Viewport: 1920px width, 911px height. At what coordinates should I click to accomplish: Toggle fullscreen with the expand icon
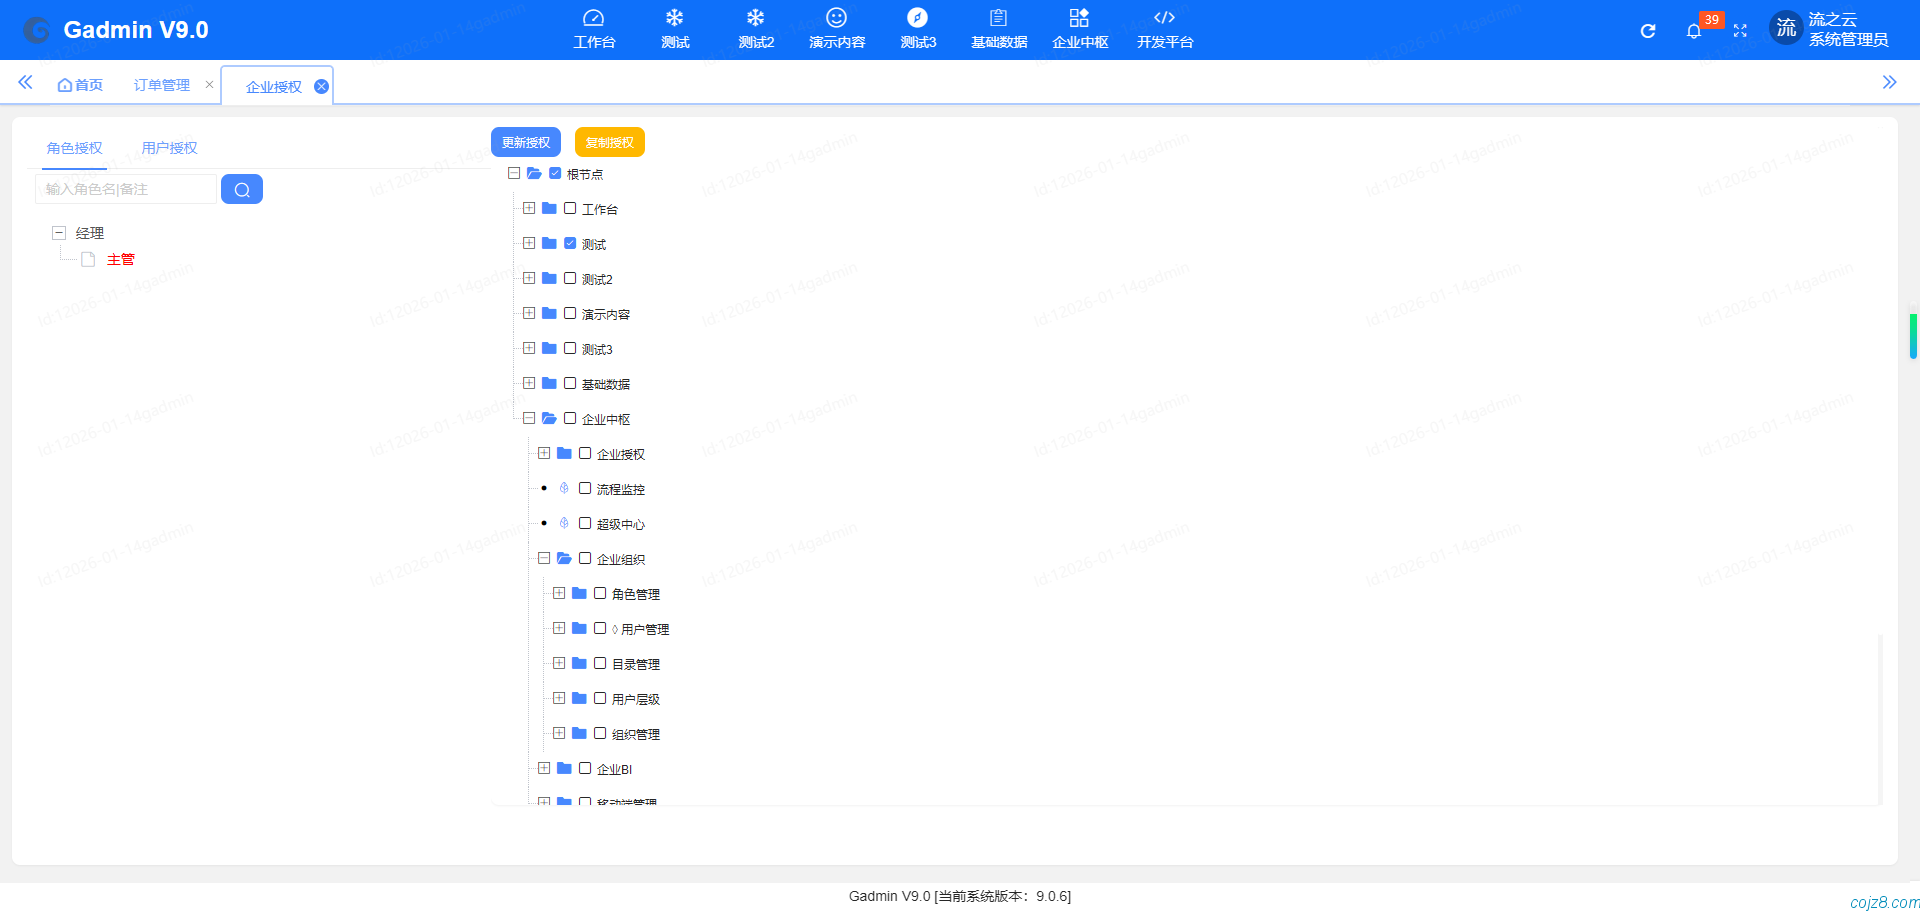1740,31
